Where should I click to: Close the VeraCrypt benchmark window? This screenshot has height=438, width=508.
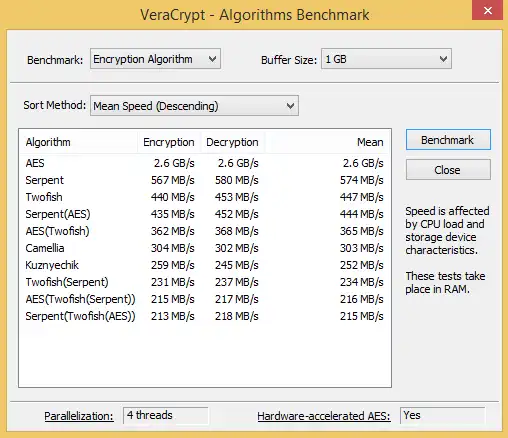488,11
